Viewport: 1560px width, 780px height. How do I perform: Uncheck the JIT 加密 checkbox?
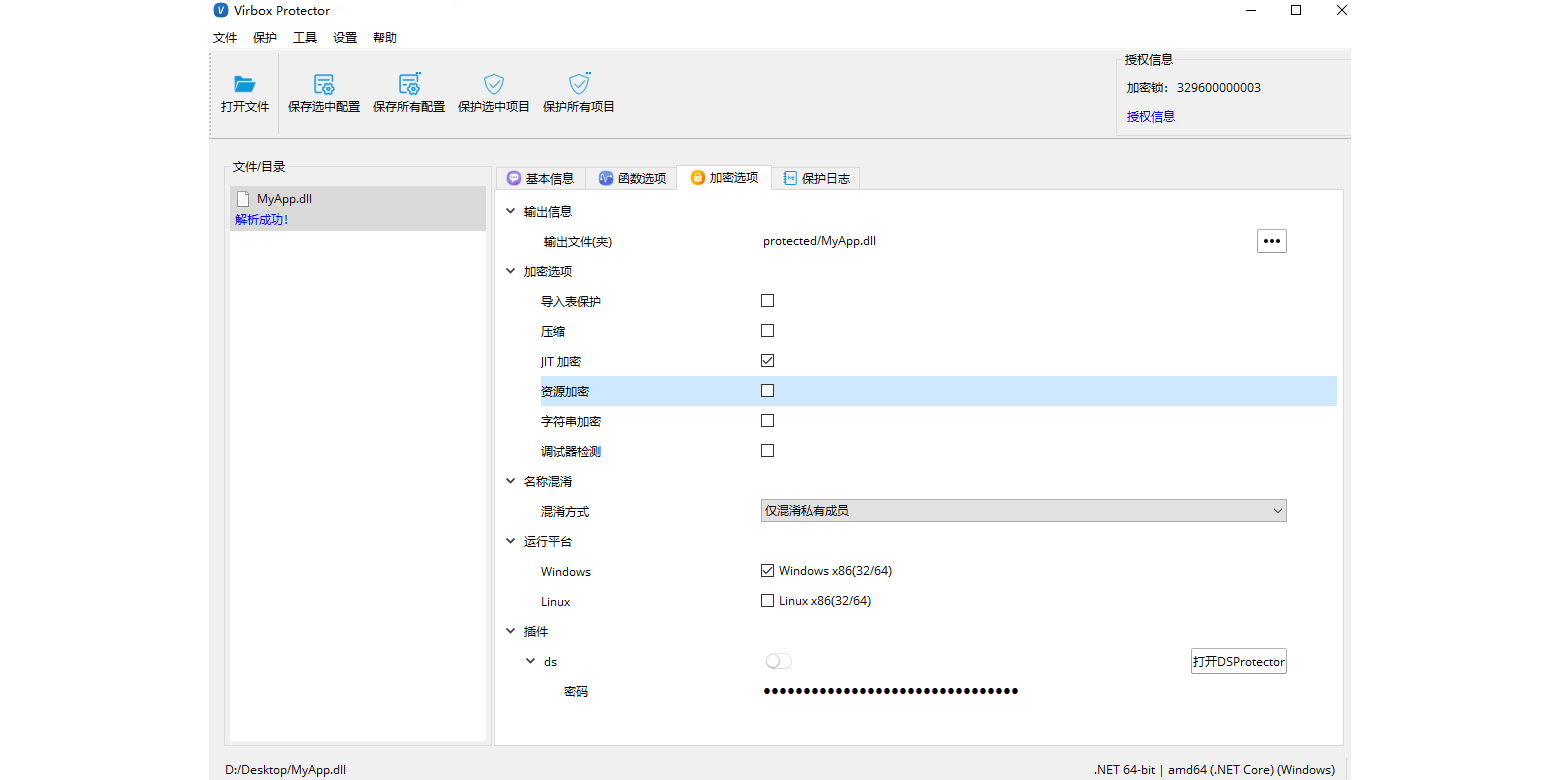point(767,360)
